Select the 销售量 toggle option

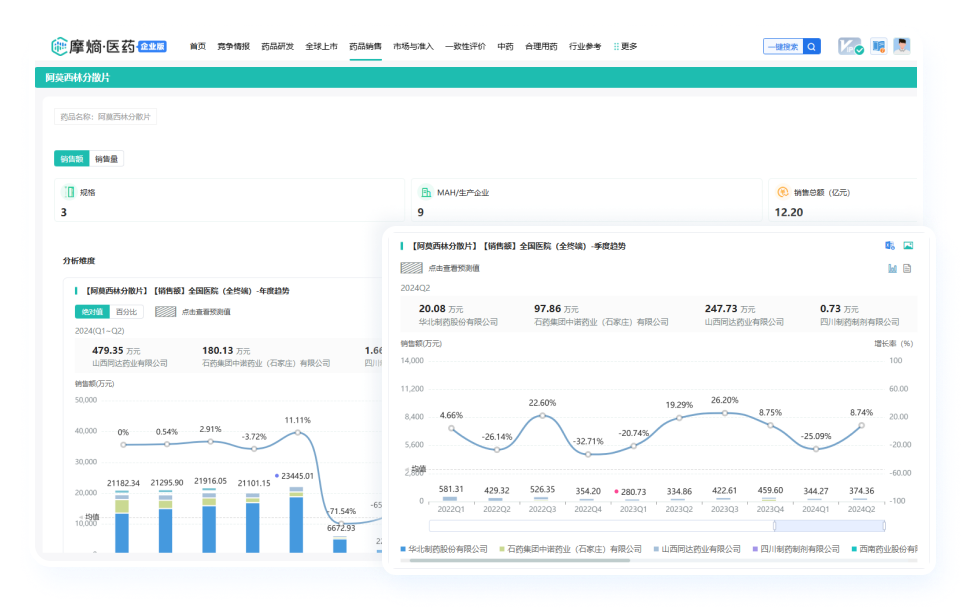pos(107,159)
